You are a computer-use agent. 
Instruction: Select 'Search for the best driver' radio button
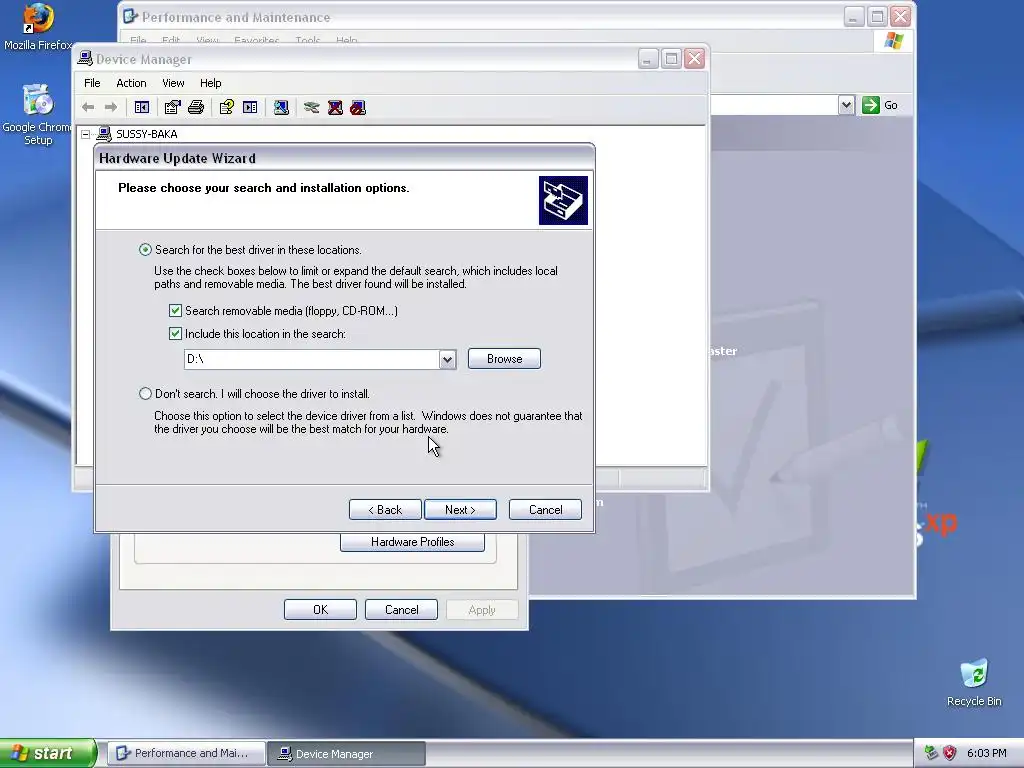point(145,249)
